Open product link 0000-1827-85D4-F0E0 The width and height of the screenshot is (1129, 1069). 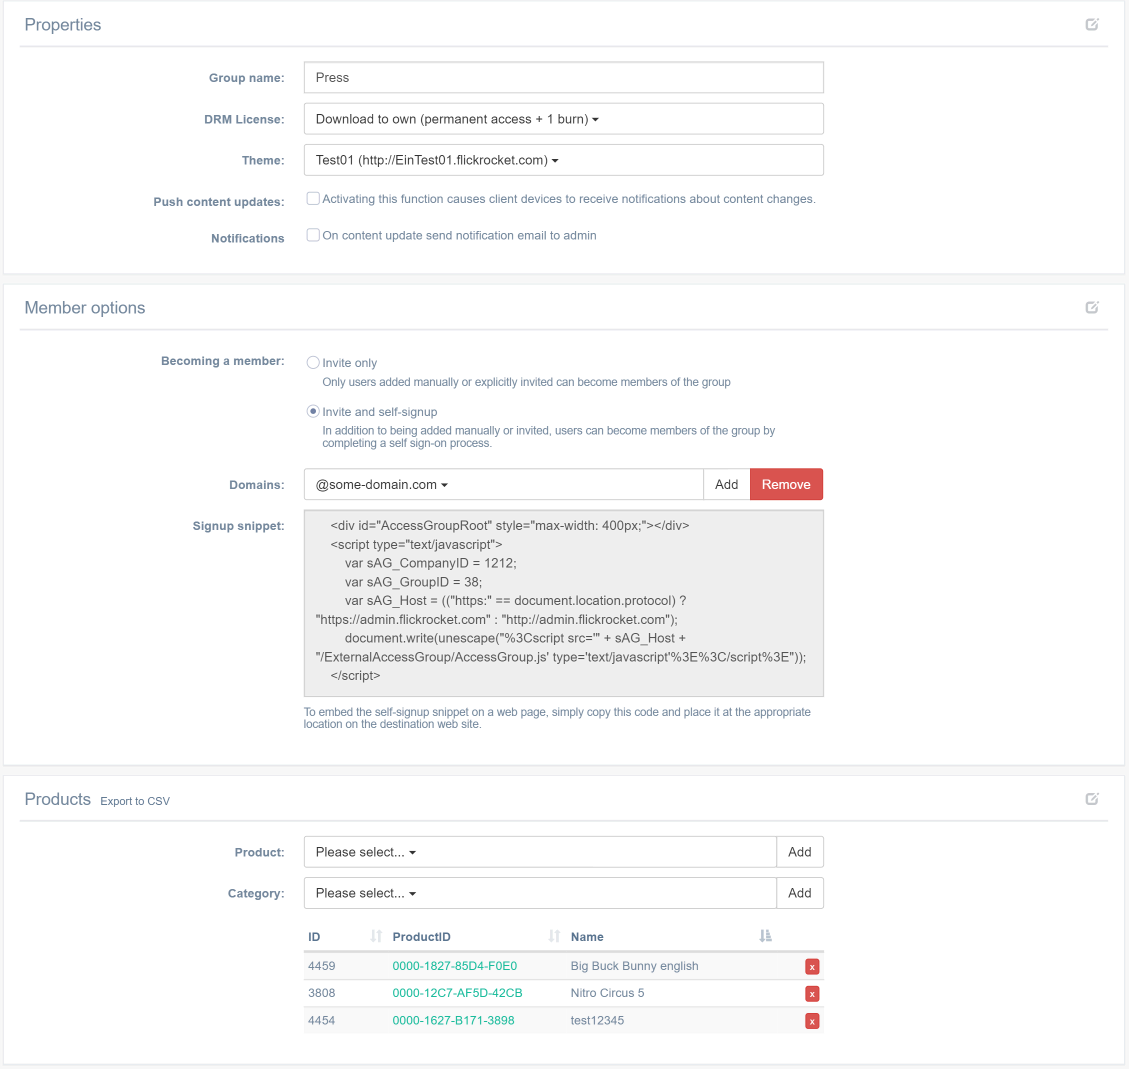(454, 966)
